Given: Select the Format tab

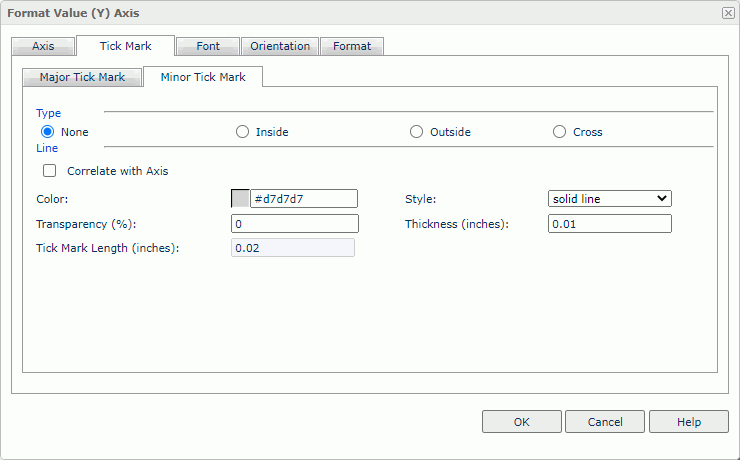Looking at the screenshot, I should coord(352,46).
